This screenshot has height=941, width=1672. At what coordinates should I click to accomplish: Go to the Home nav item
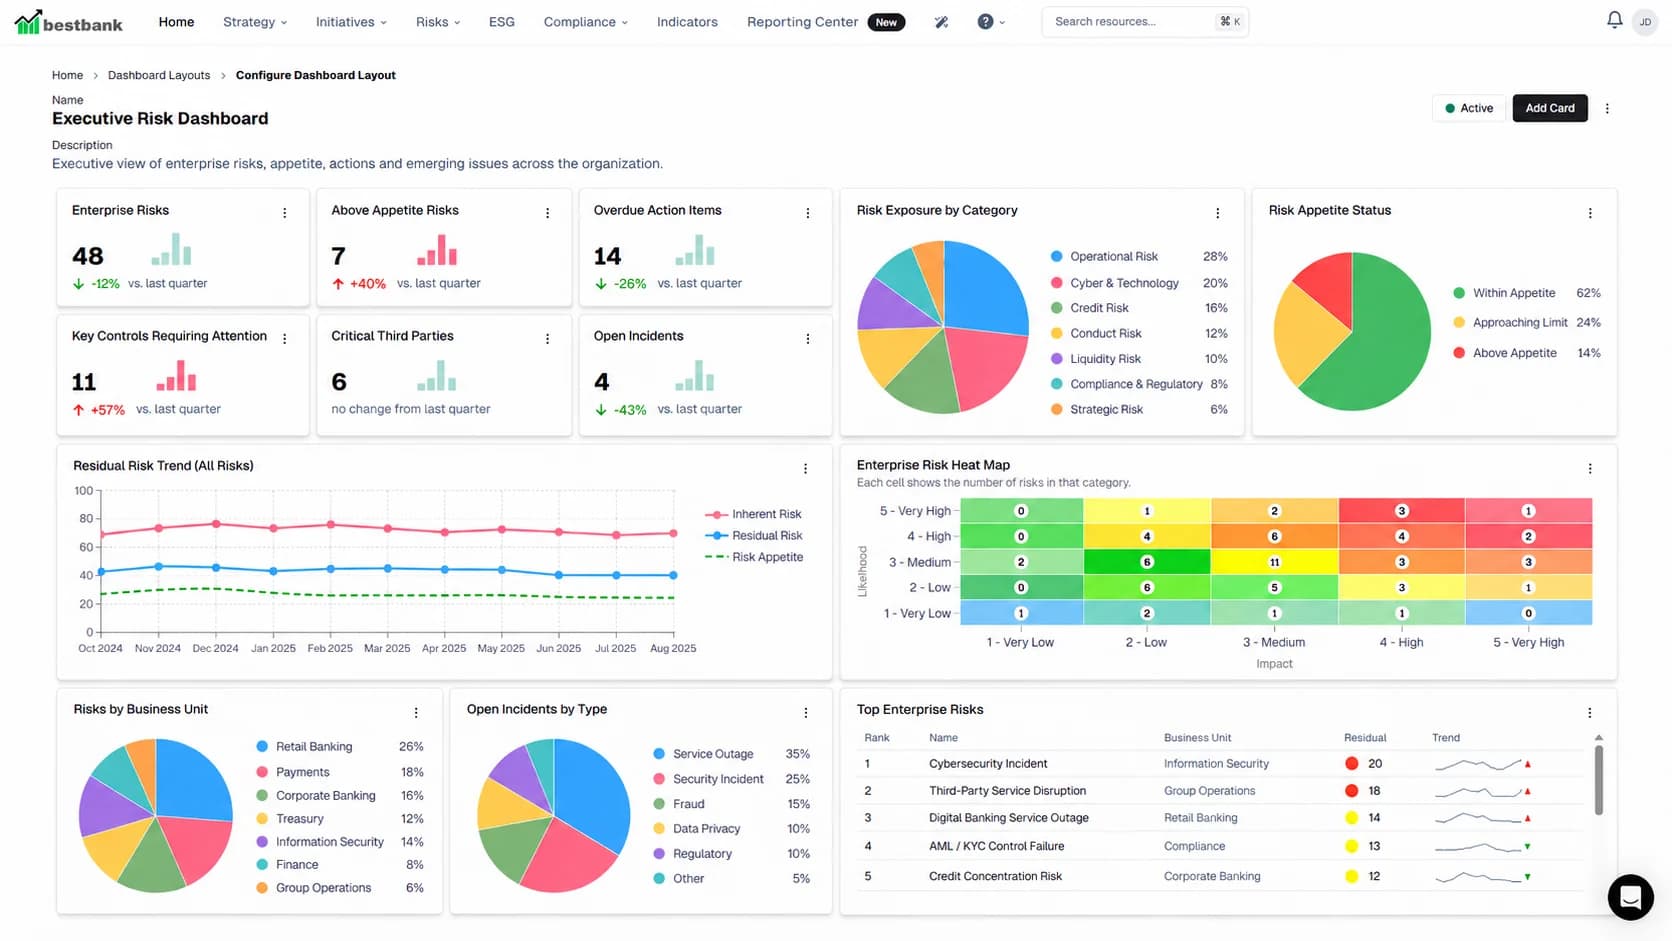click(176, 22)
